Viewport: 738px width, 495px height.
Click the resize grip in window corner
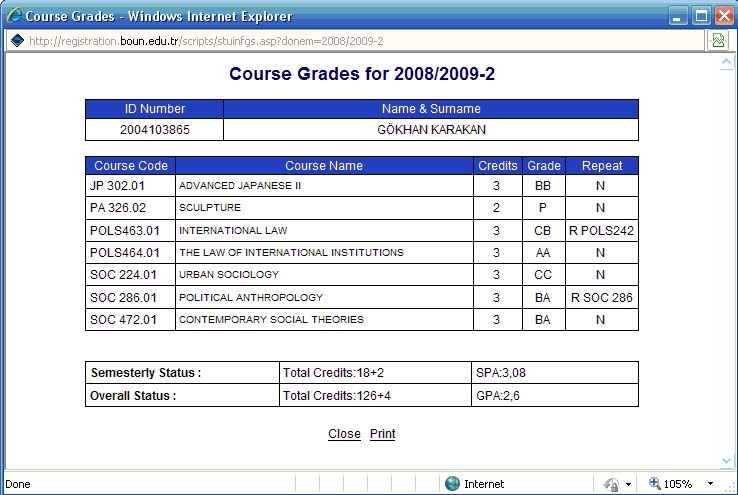click(x=729, y=486)
